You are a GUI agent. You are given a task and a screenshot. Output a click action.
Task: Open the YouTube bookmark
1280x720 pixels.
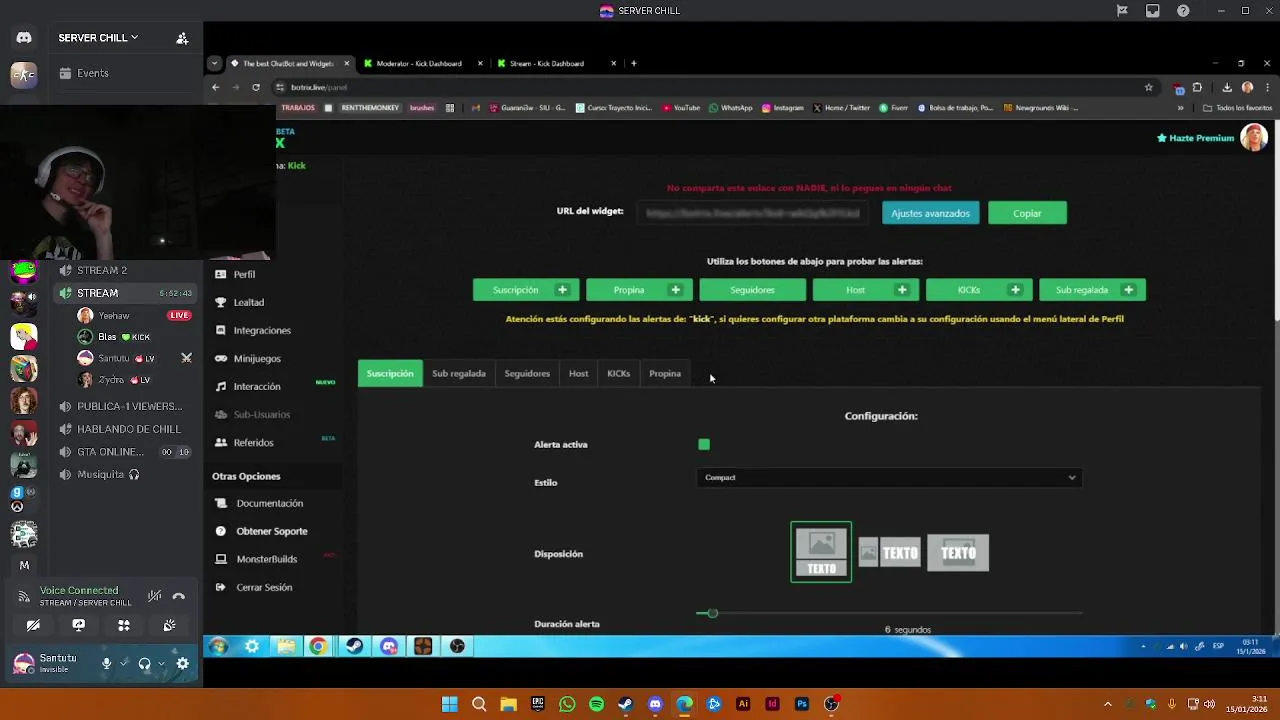pyautogui.click(x=681, y=108)
